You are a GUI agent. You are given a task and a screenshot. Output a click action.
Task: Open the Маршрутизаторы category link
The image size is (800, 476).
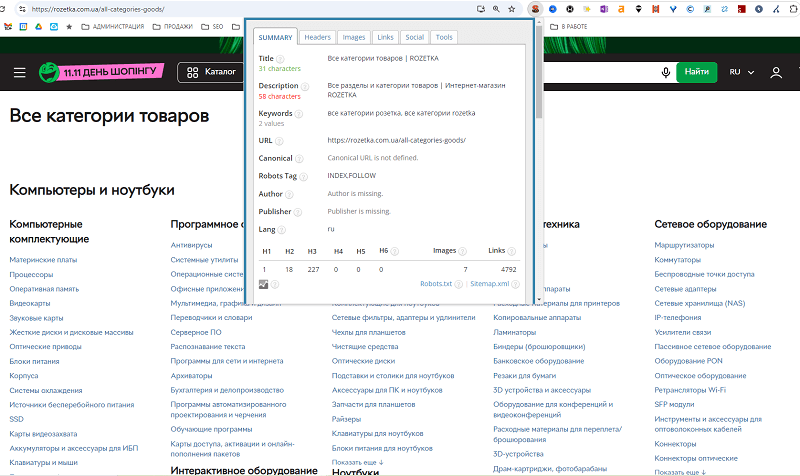(684, 245)
